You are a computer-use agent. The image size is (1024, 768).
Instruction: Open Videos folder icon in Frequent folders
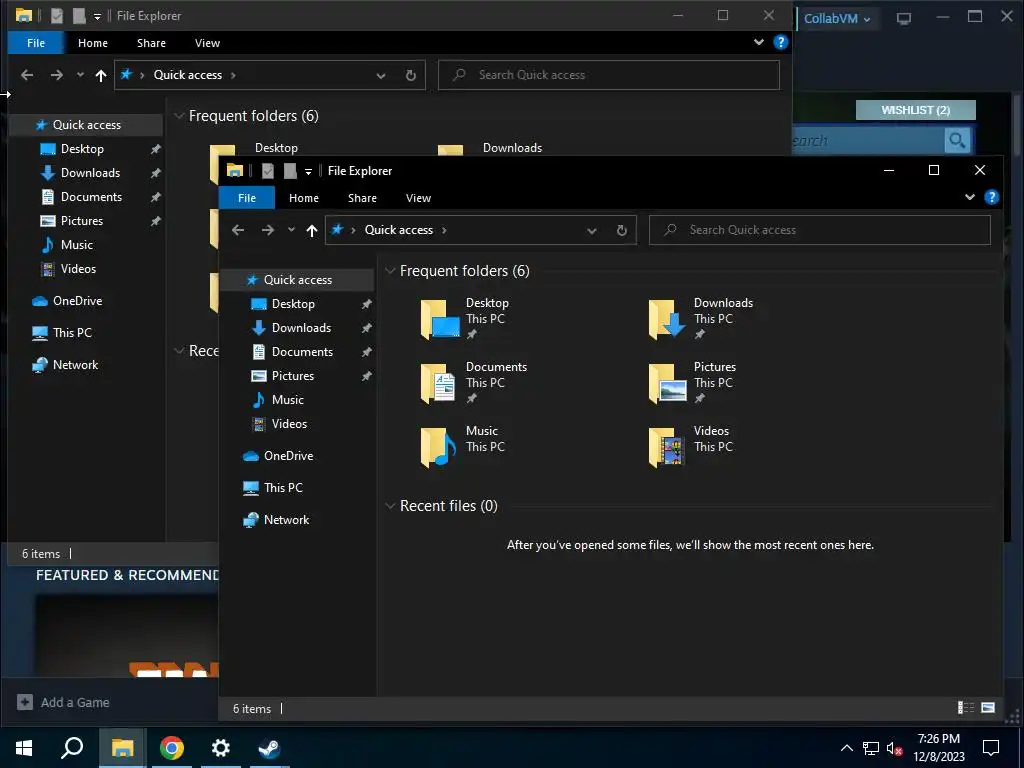[667, 447]
